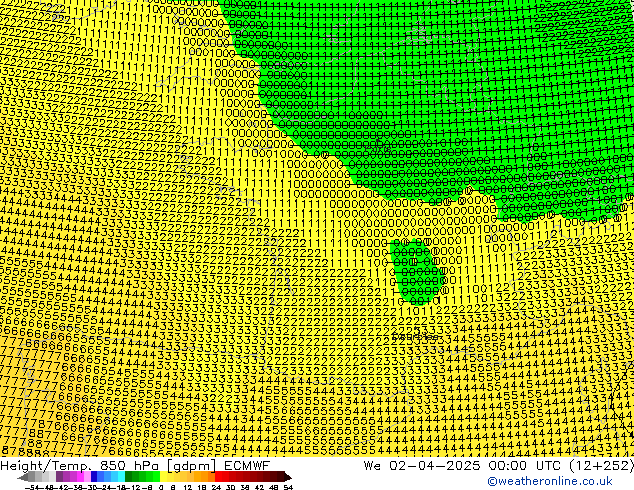Click the dark green legend swatch near -12
The width and height of the screenshot is (634, 490).
(x=129, y=477)
